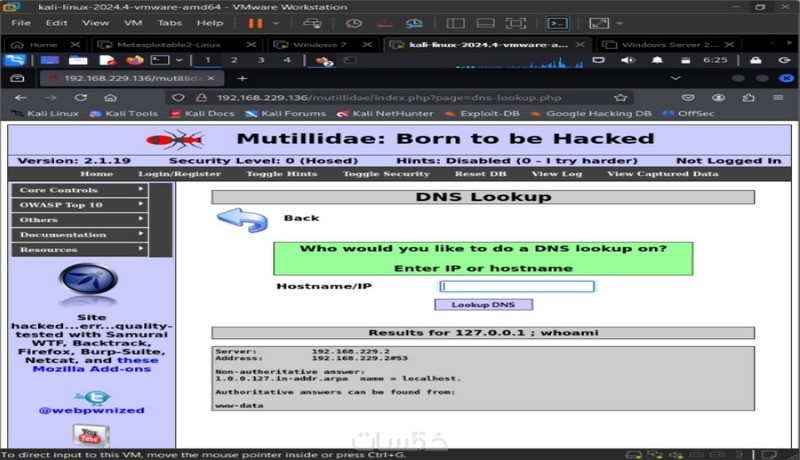Switch to the Windows Server VM tab
800x460 pixels.
coord(670,45)
